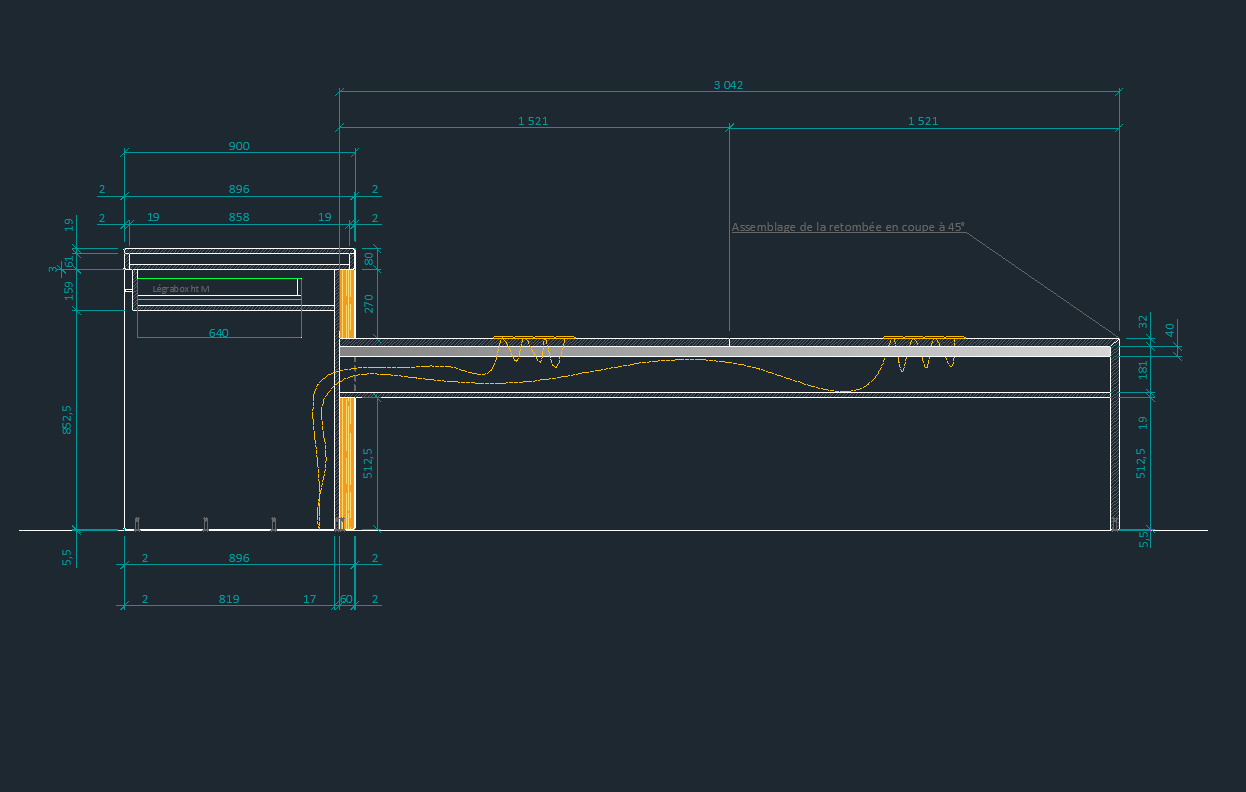Click the right 1 521 dimension value
1246x792 pixels.
pos(923,121)
